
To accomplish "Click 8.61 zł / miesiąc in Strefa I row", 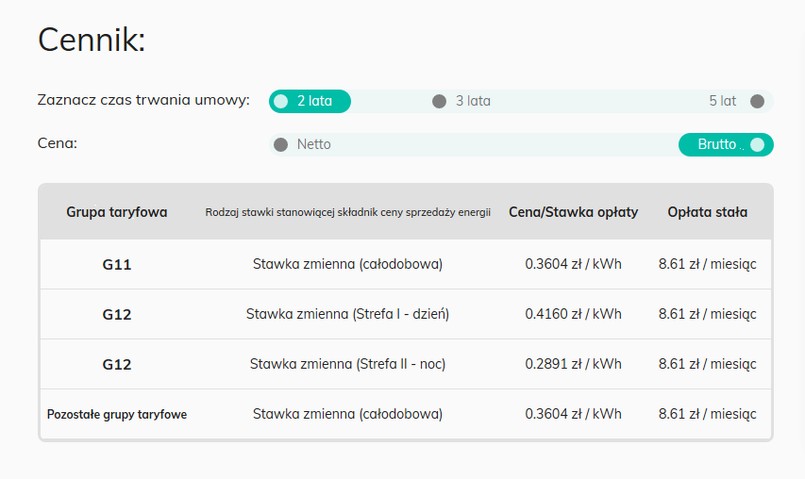I will coord(707,314).
